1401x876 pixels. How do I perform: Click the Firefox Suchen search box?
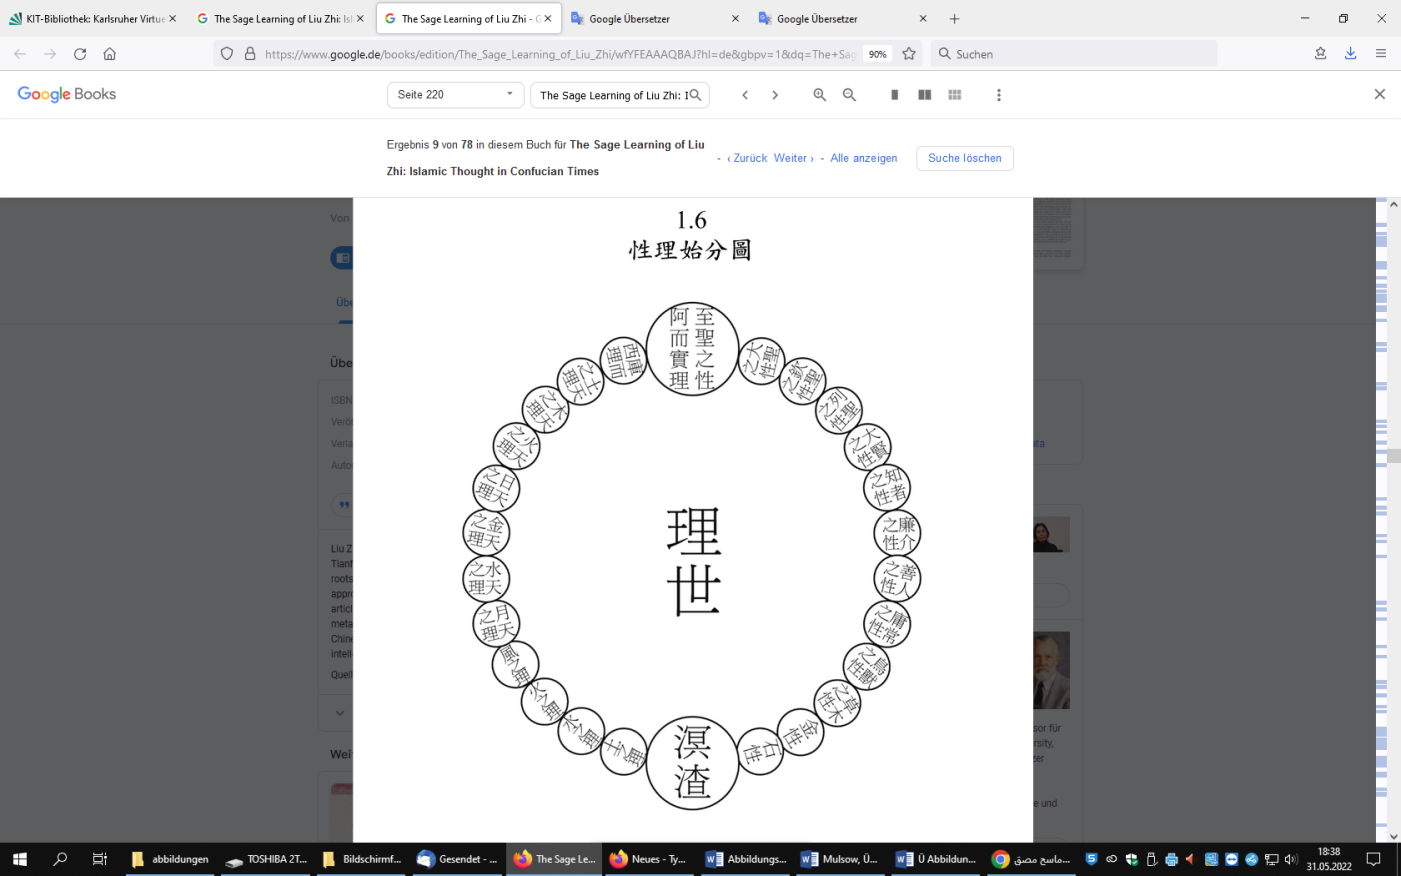[1073, 54]
